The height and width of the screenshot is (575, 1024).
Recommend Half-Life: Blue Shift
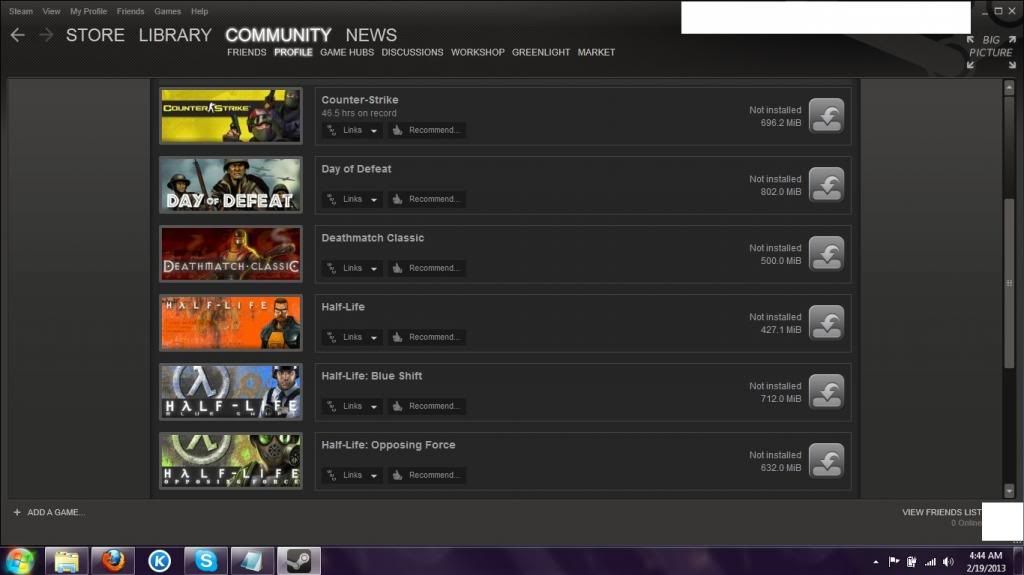point(426,406)
